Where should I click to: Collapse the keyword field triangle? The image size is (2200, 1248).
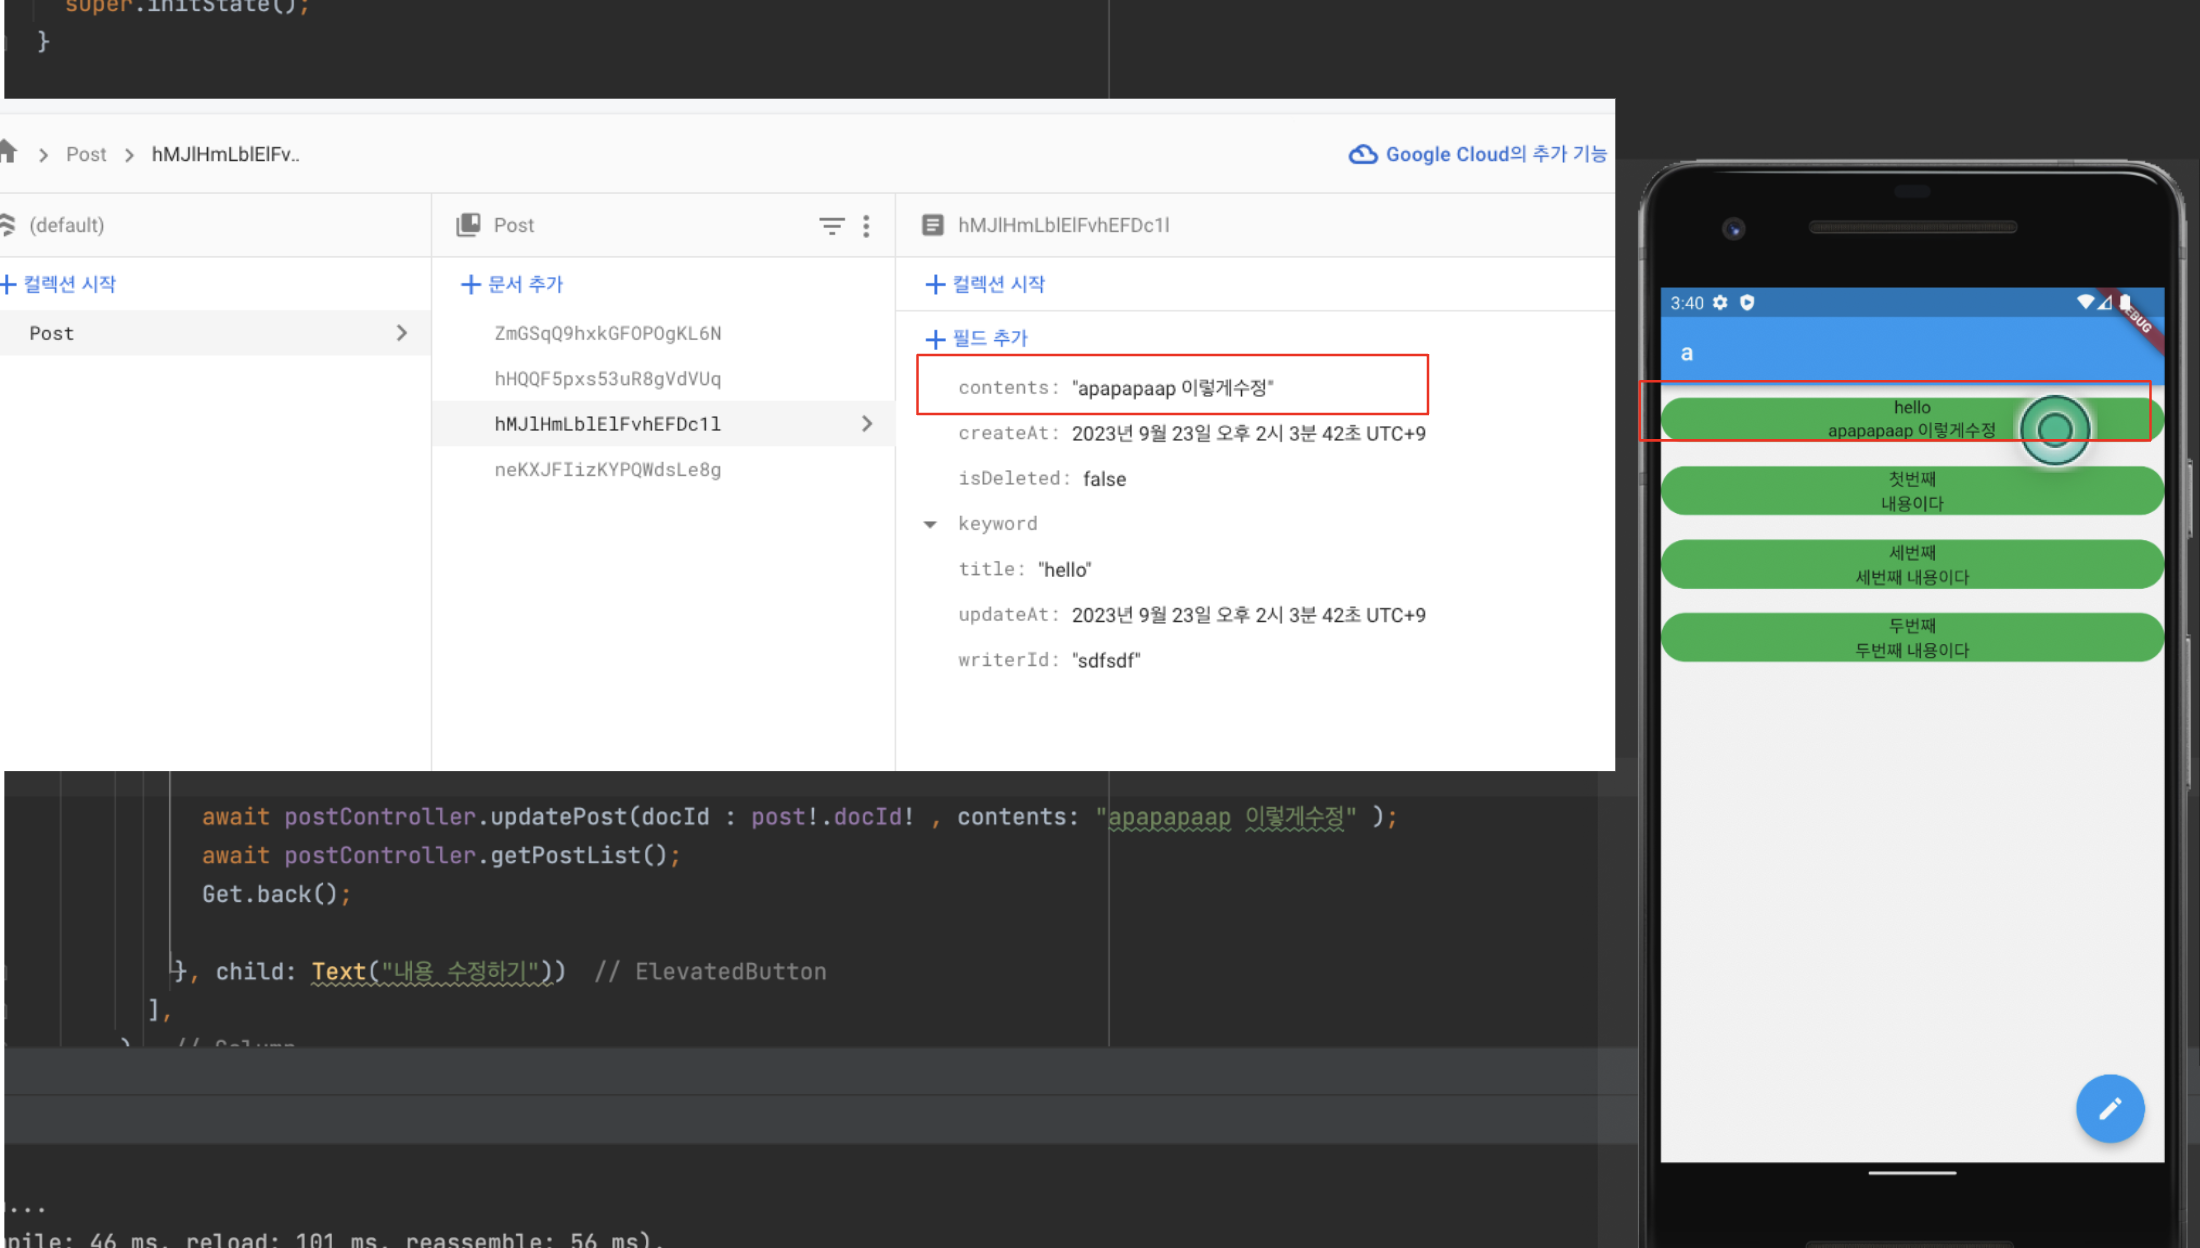(930, 524)
